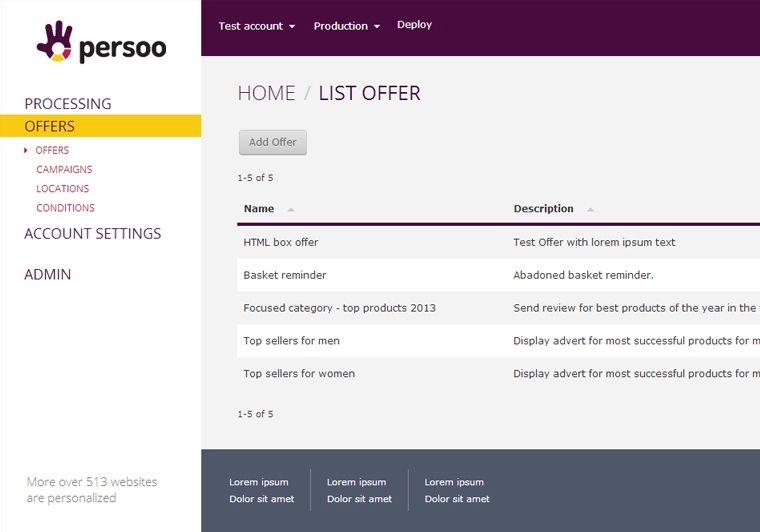Click the first Lorem ipsum footer link
The width and height of the screenshot is (760, 532).
pyautogui.click(x=259, y=482)
